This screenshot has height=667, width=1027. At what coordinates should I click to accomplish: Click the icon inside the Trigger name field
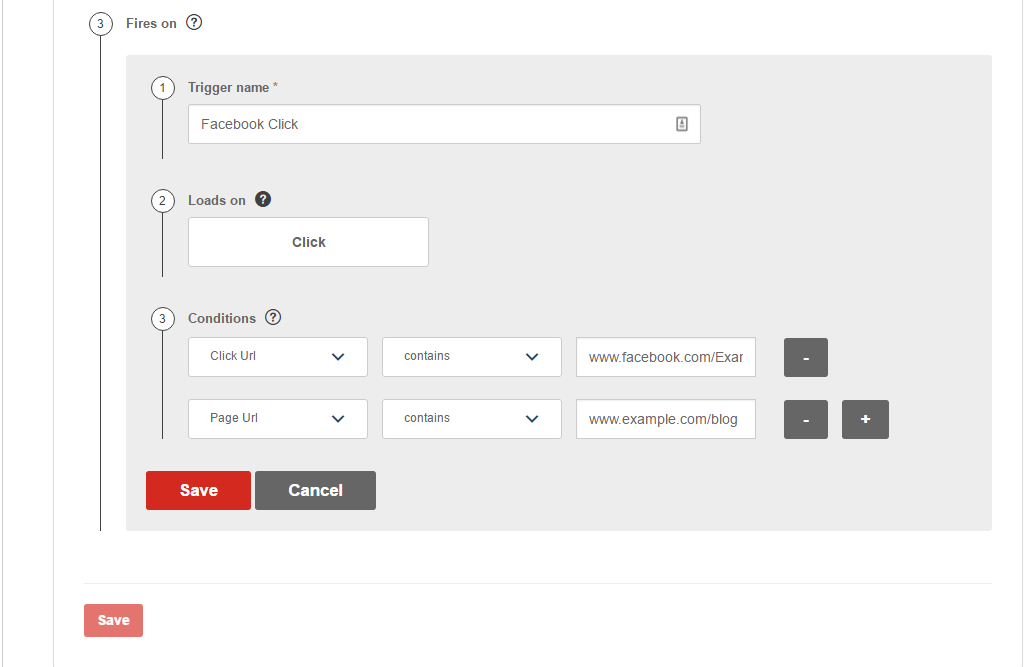click(x=681, y=122)
